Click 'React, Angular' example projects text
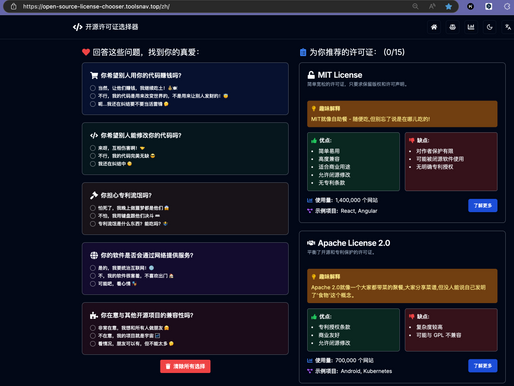514x386 pixels. 359,211
